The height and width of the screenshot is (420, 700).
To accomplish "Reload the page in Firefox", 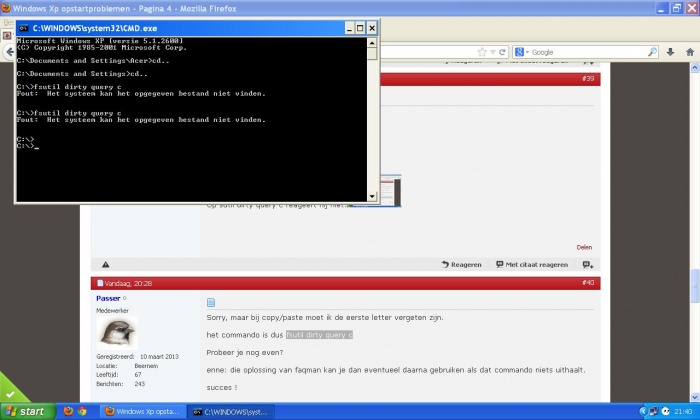I will tap(502, 52).
